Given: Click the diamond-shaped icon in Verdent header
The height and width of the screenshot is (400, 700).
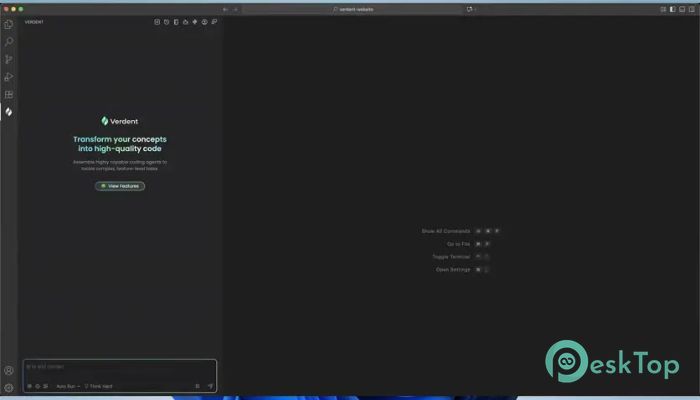Looking at the screenshot, I should pyautogui.click(x=195, y=22).
